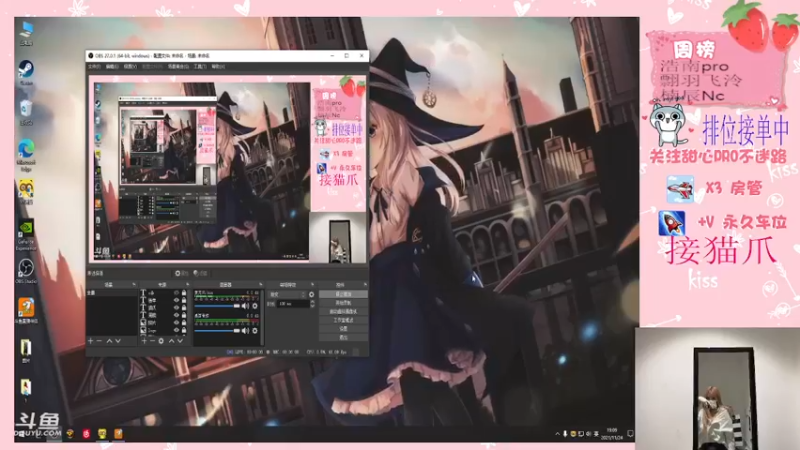Click the OBS preview canvas thumbnail
Screen dimensions: 800x450
click(228, 169)
